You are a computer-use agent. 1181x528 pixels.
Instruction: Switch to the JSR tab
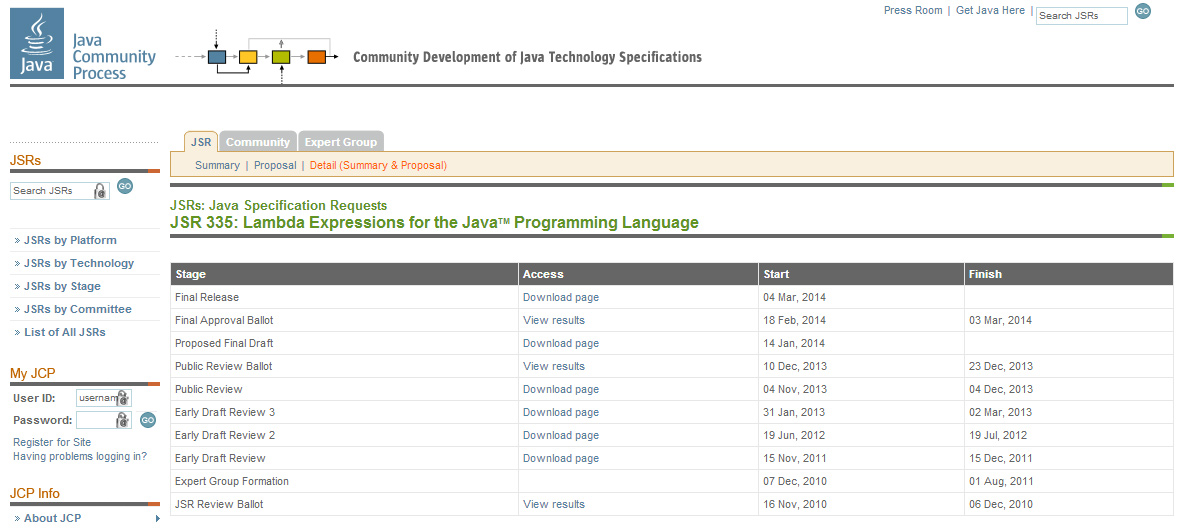201,142
